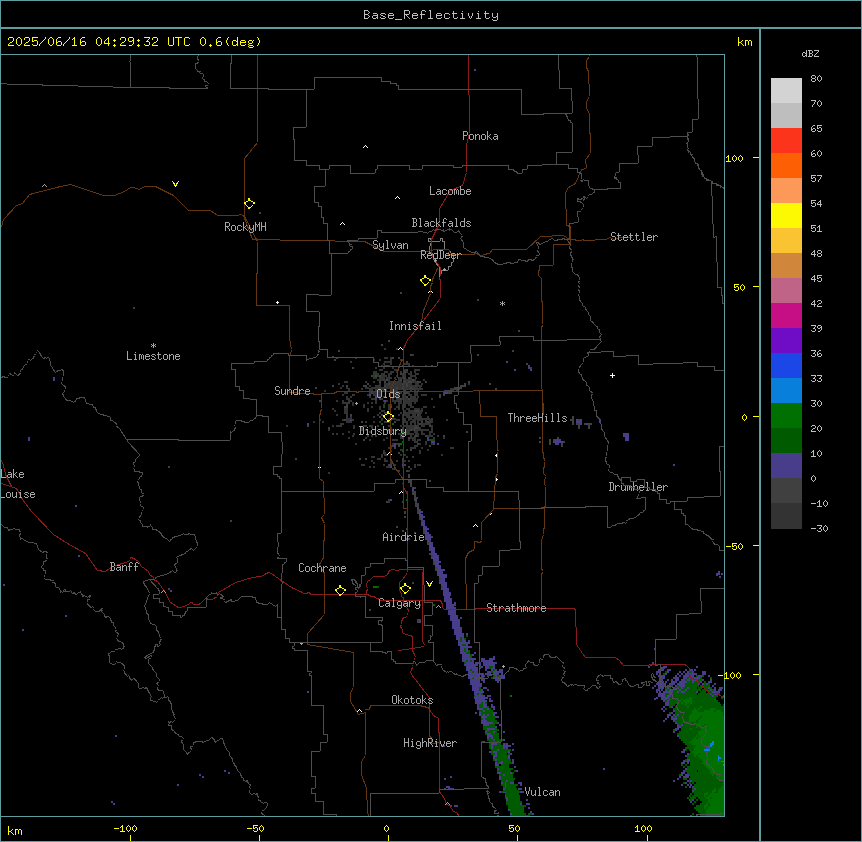Click the red 65 dBZ legend color
The height and width of the screenshot is (842, 862).
(x=786, y=140)
